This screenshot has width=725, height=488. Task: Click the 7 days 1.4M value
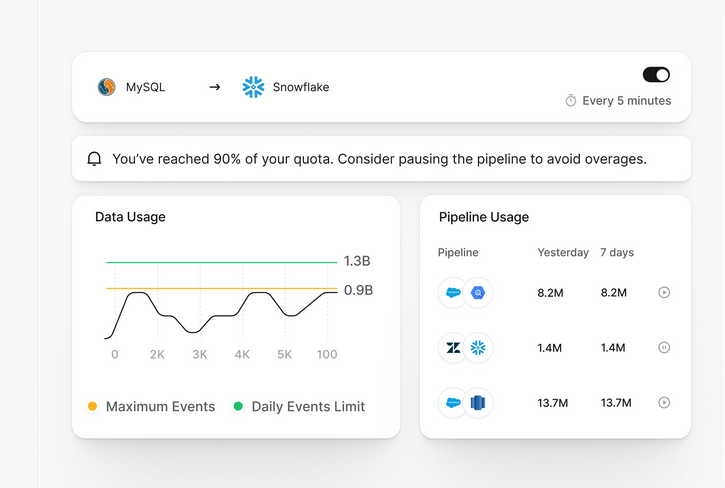coord(613,348)
